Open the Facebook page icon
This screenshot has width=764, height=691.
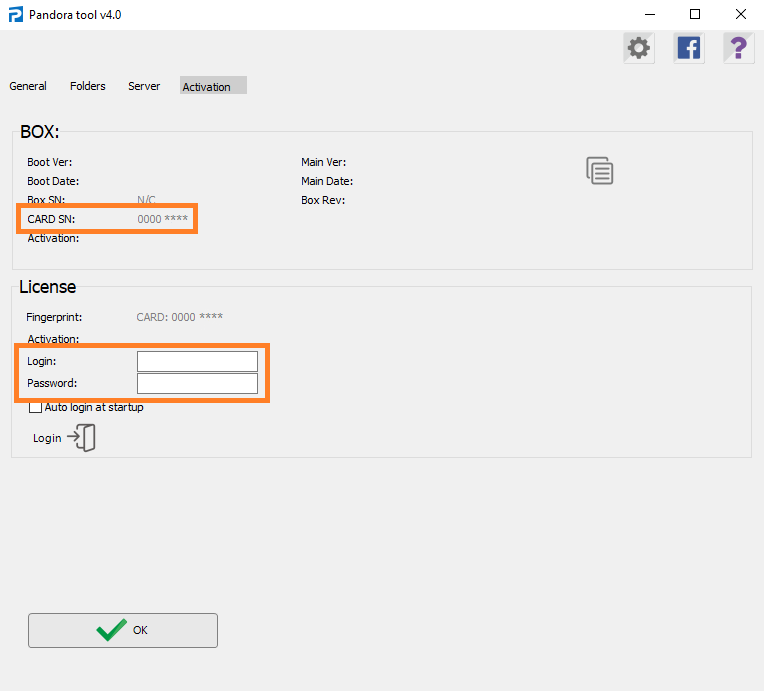(x=688, y=48)
